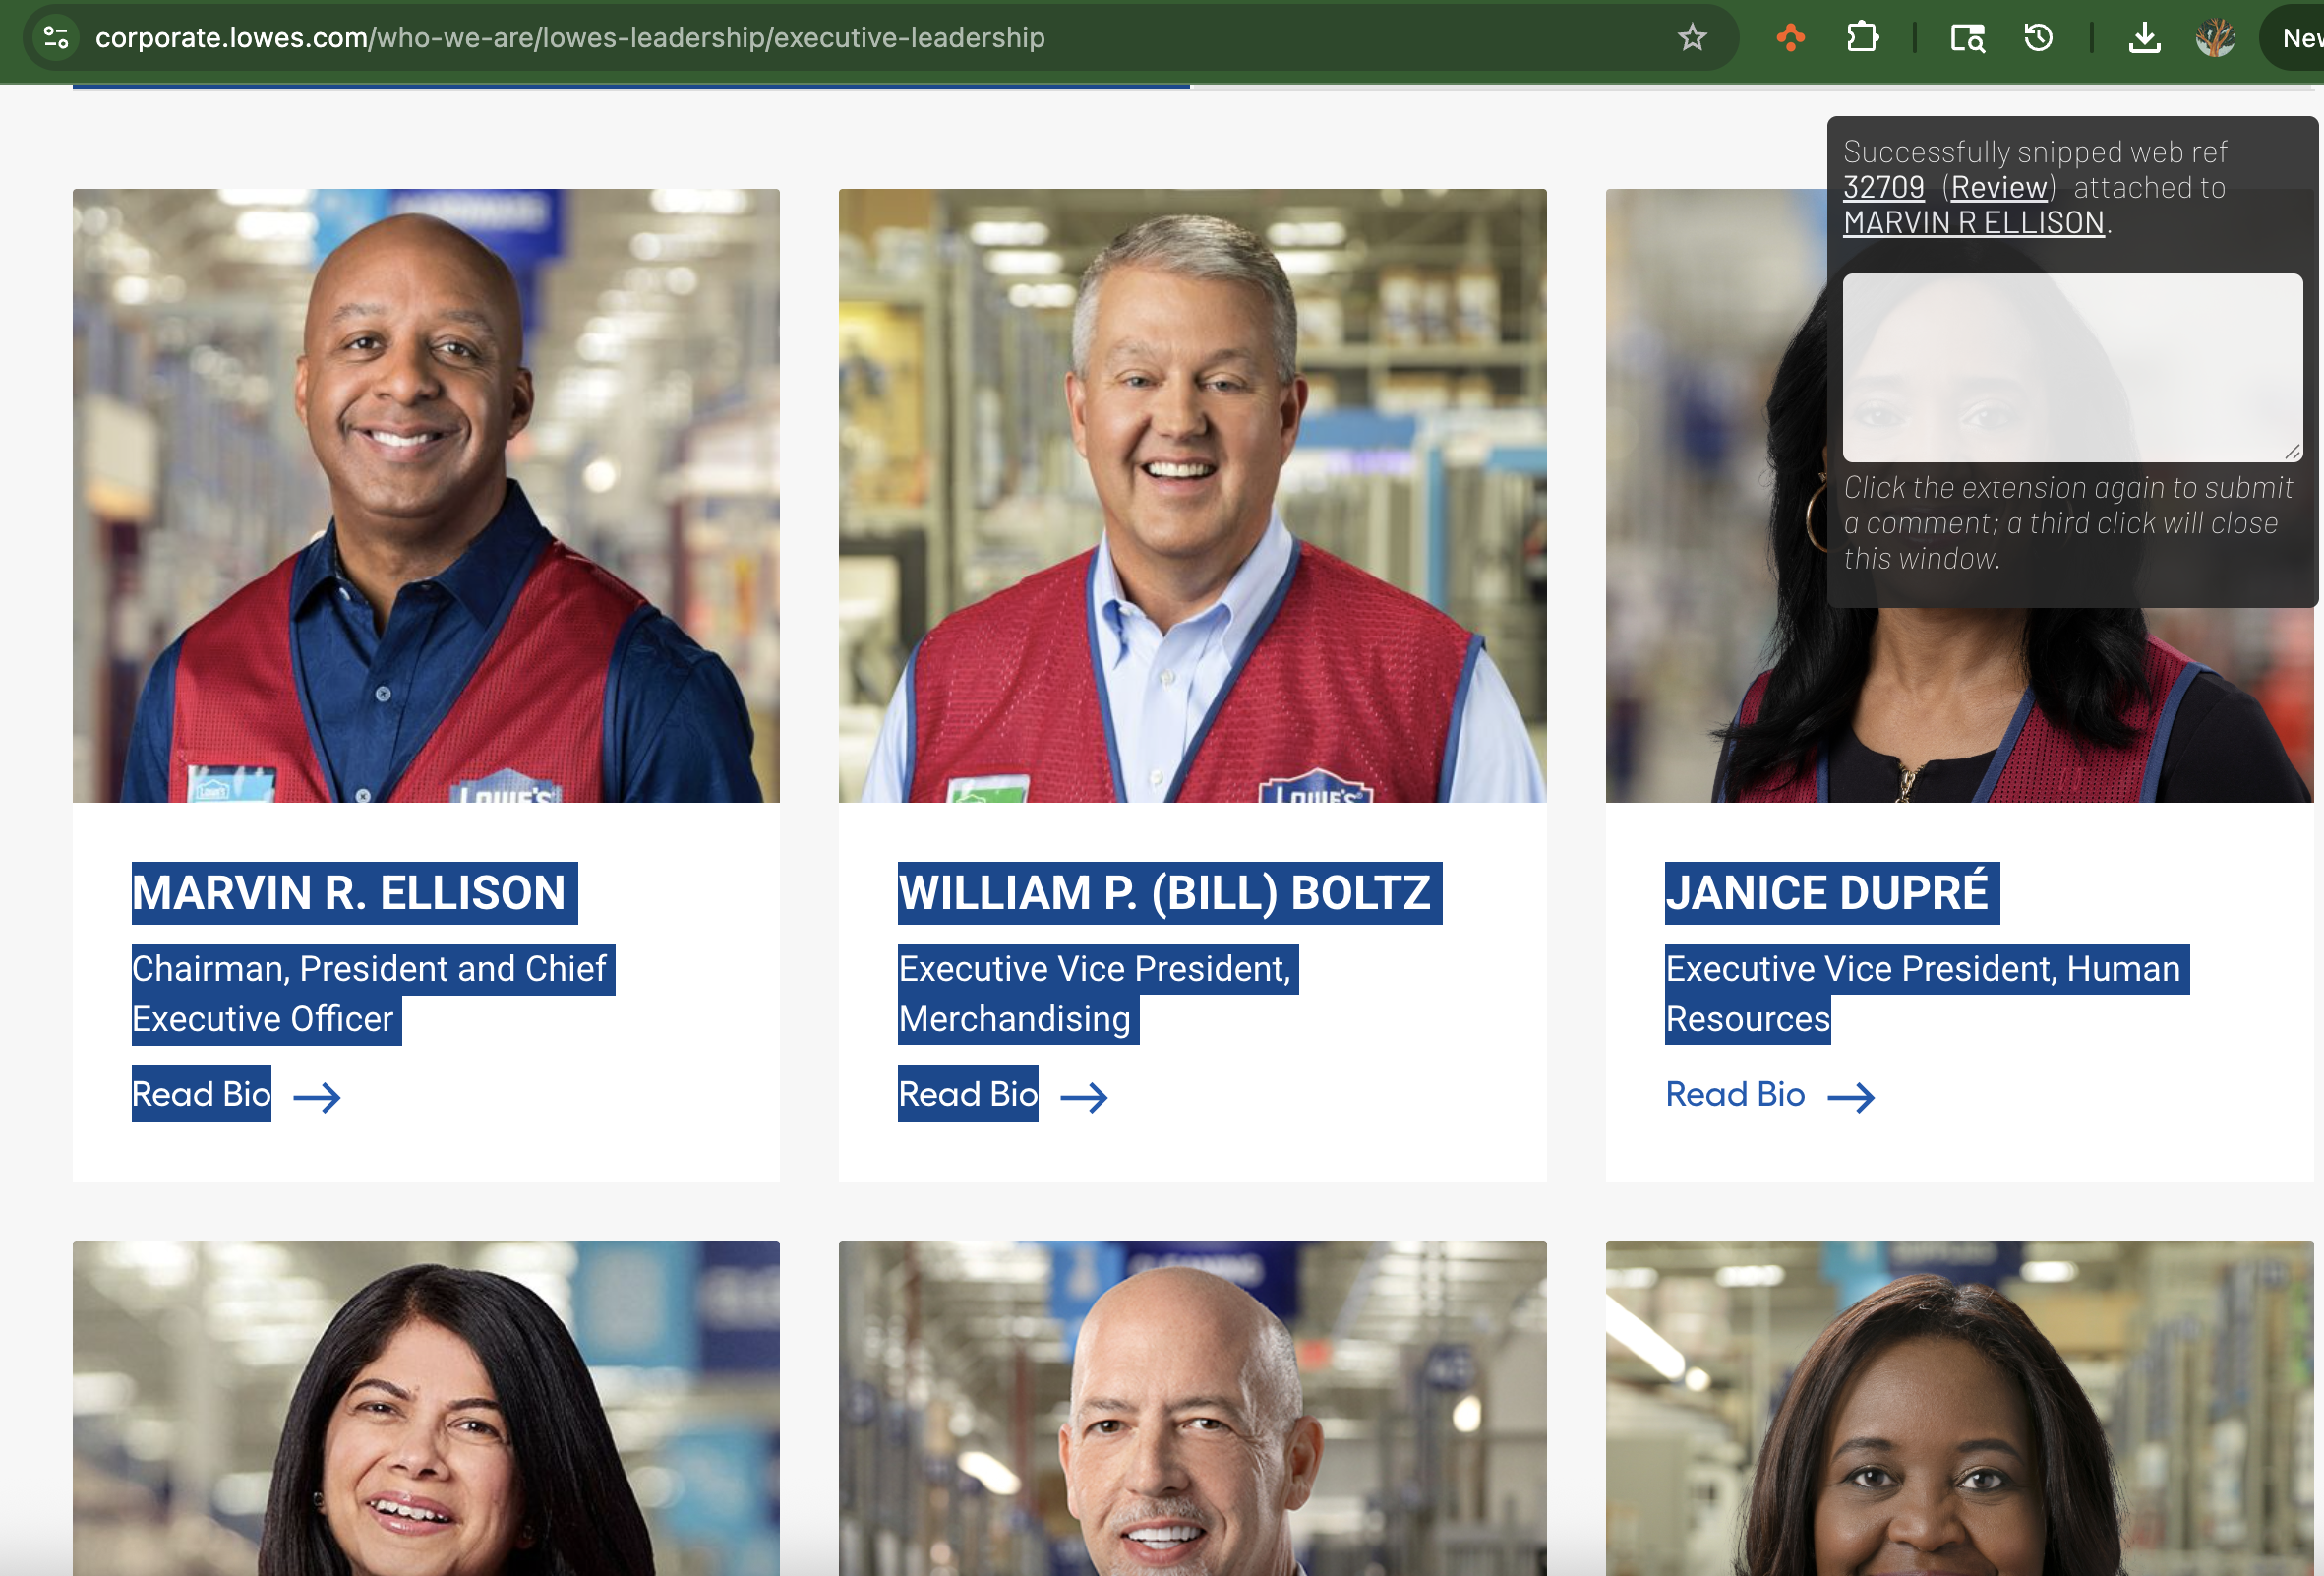Click the tab search icon in toolbar

(1967, 38)
